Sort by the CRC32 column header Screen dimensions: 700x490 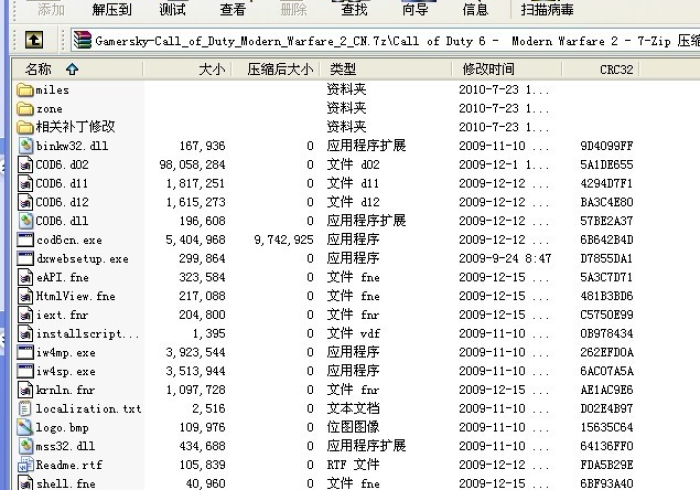tap(600, 69)
